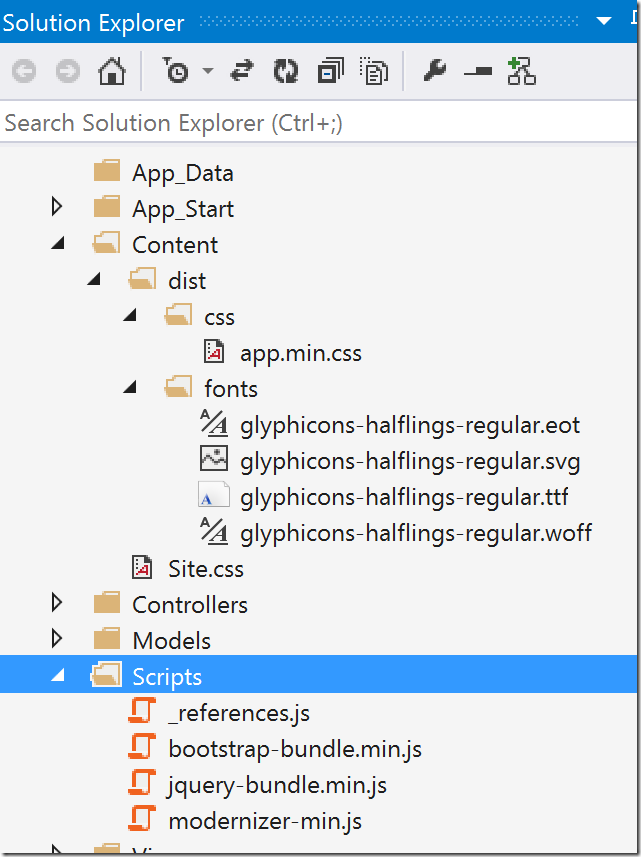The image size is (641, 857).
Task: Expand the Controllers folder arrow
Action: (57, 602)
